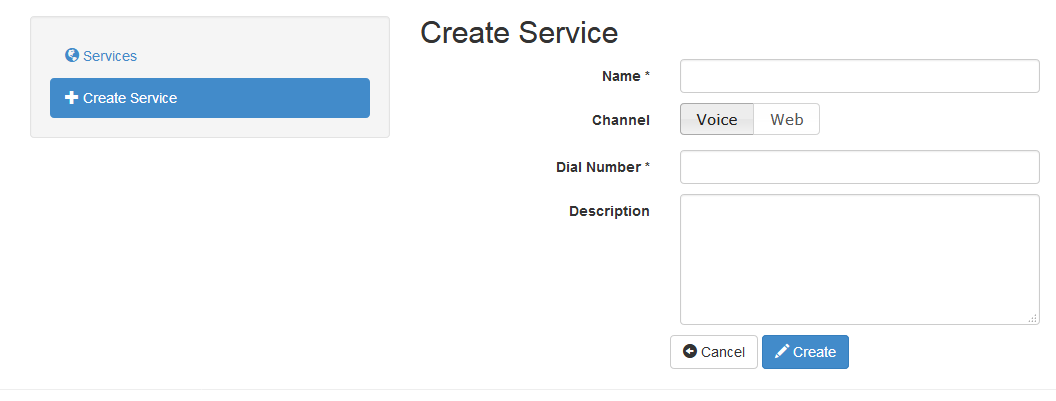
Task: Select the Voice channel option
Action: (716, 119)
